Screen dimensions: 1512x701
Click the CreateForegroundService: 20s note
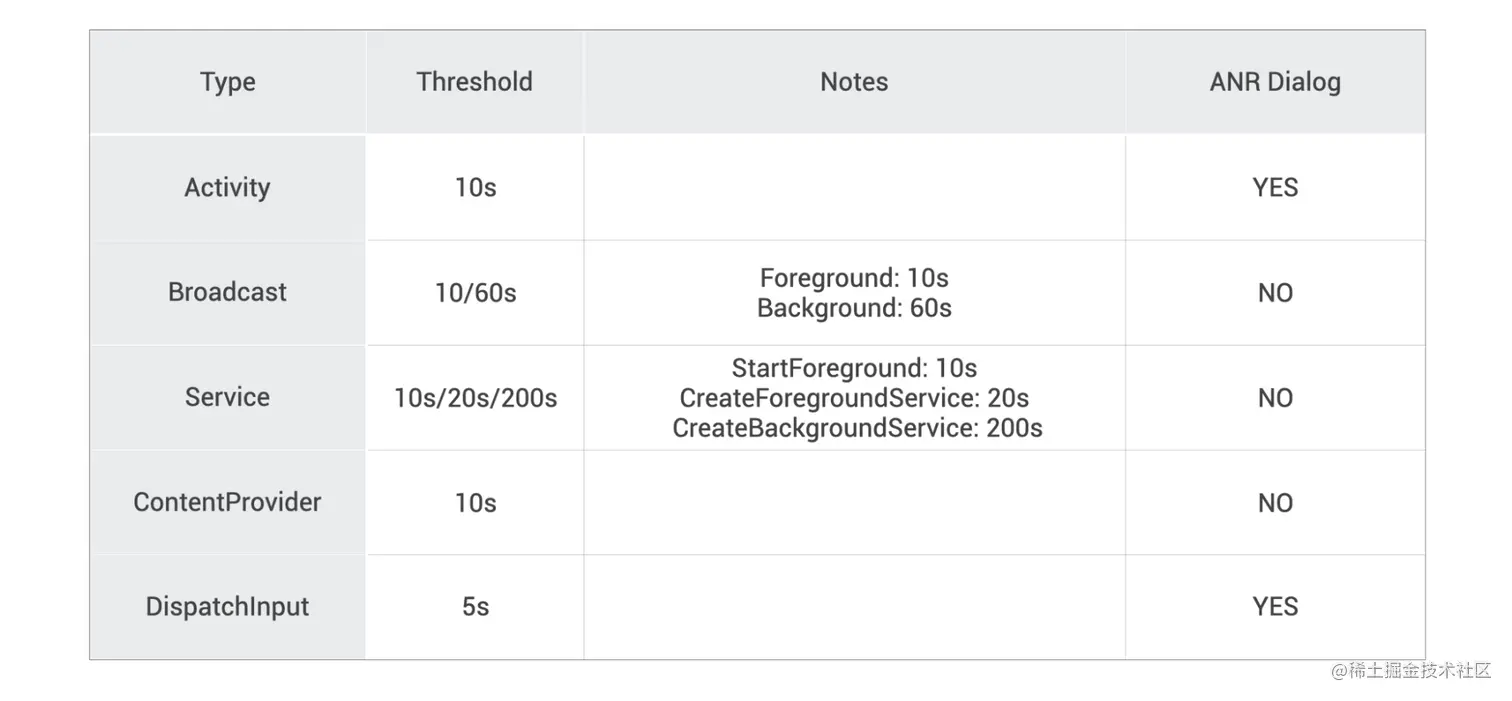click(x=854, y=398)
